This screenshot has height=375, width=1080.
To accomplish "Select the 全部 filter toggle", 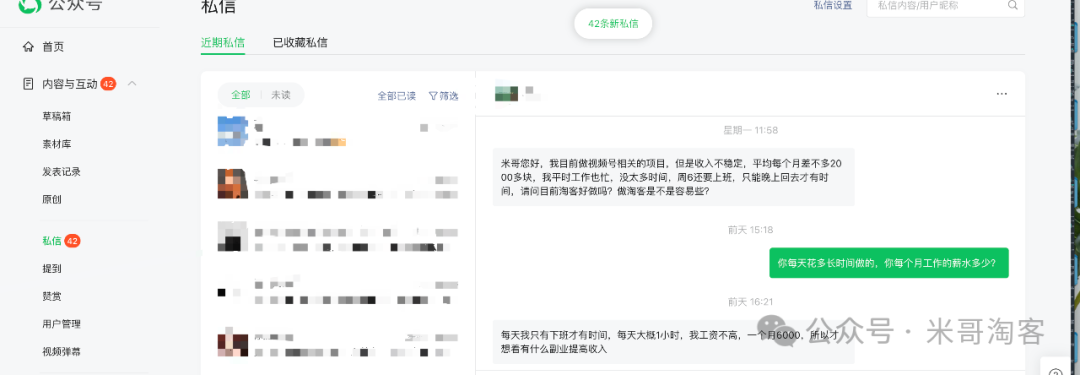I will pyautogui.click(x=240, y=95).
